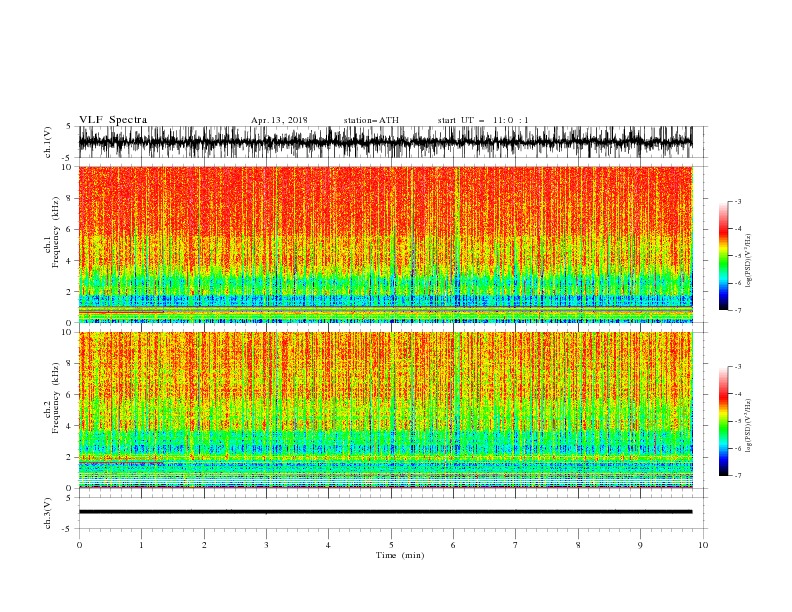Click time axis tick label "6"

453,545
